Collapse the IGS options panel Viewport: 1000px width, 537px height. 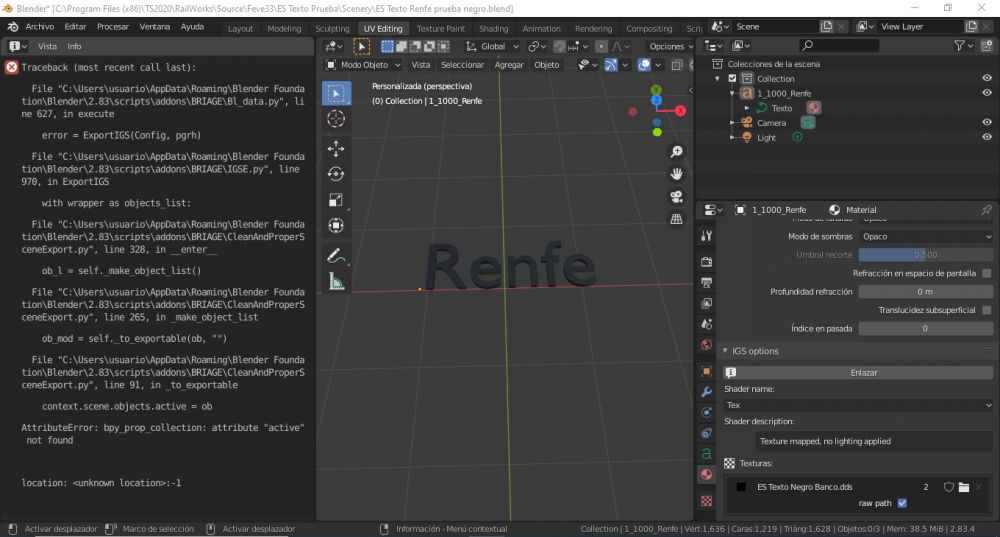pyautogui.click(x=725, y=351)
